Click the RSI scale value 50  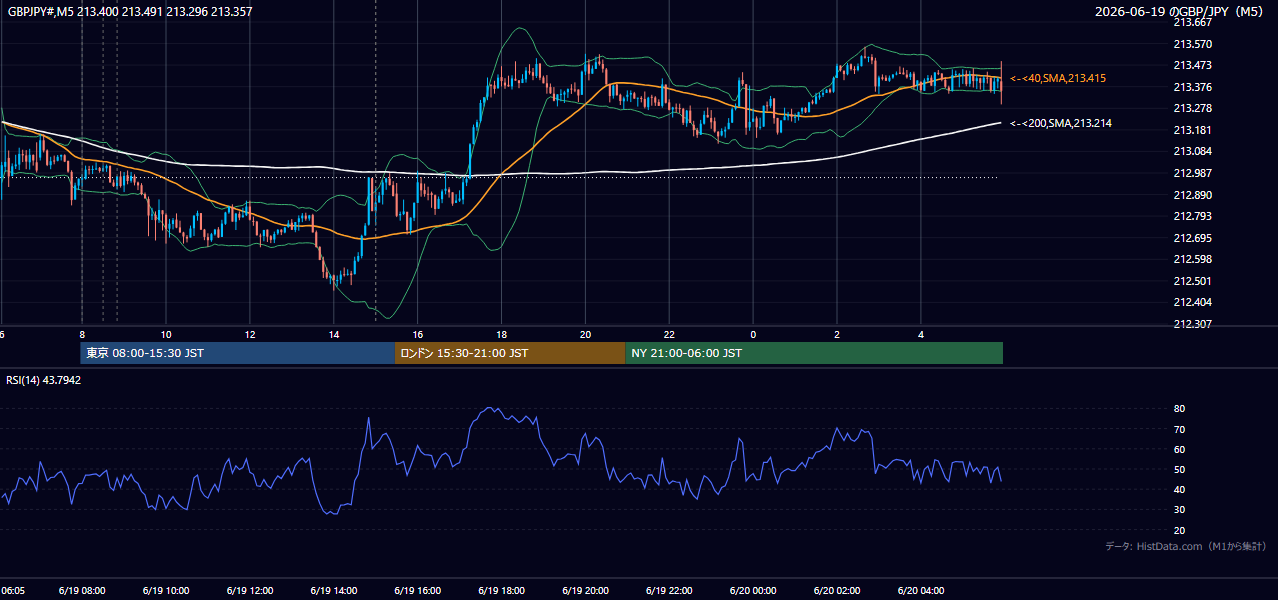tap(1179, 469)
